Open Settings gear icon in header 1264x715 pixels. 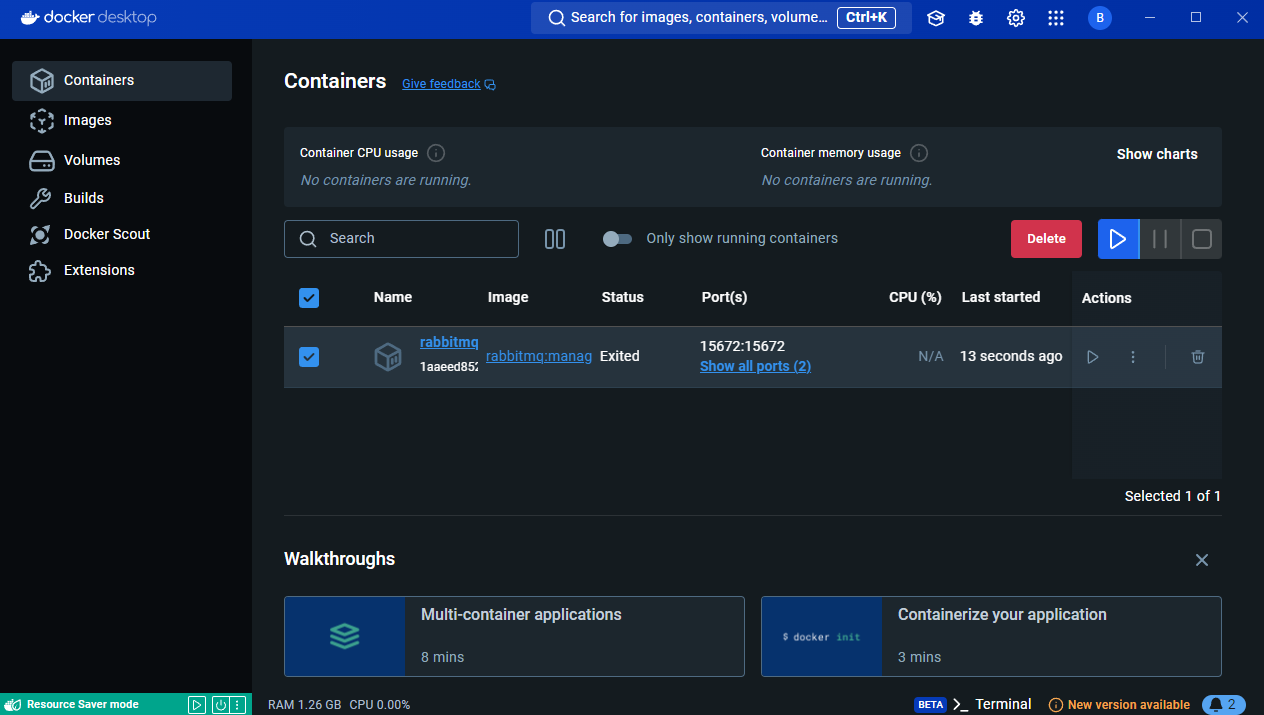1016,18
